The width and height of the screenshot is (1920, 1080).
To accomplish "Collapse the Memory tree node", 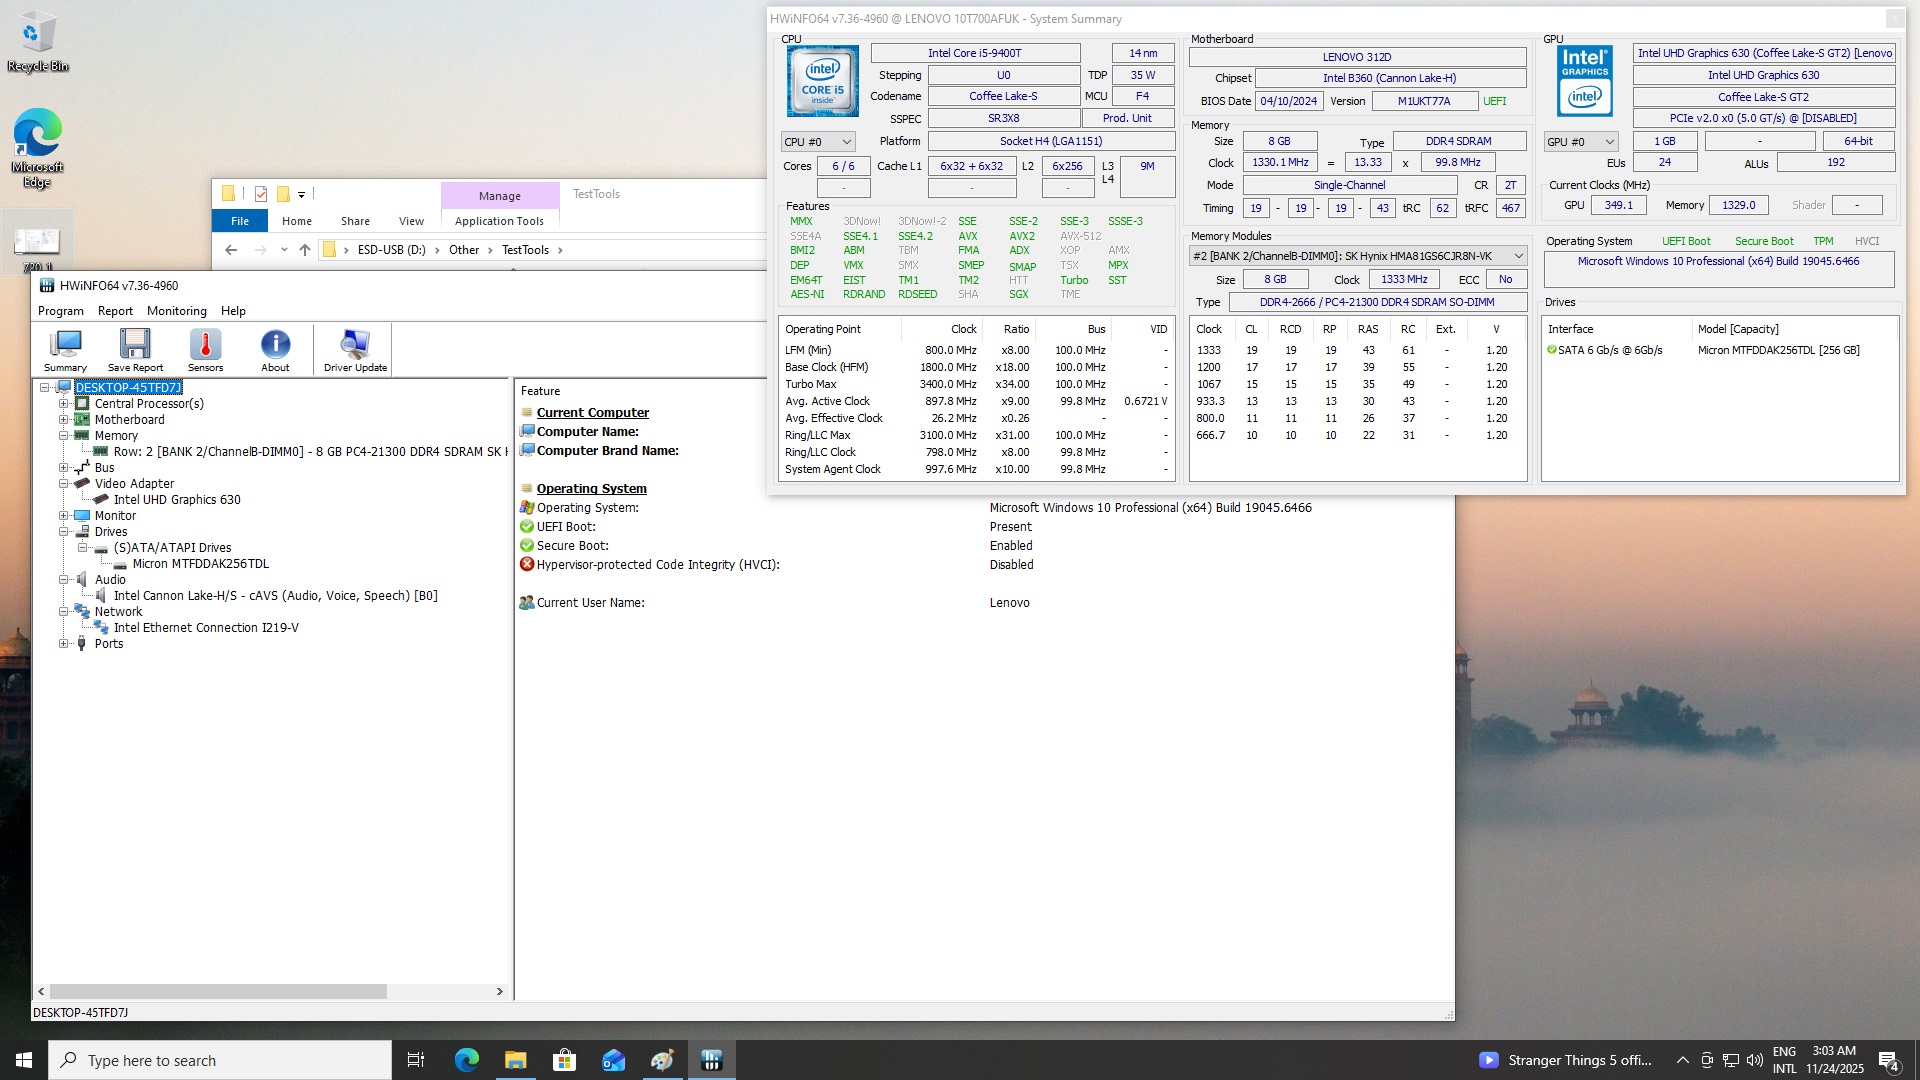I will (x=63, y=436).
